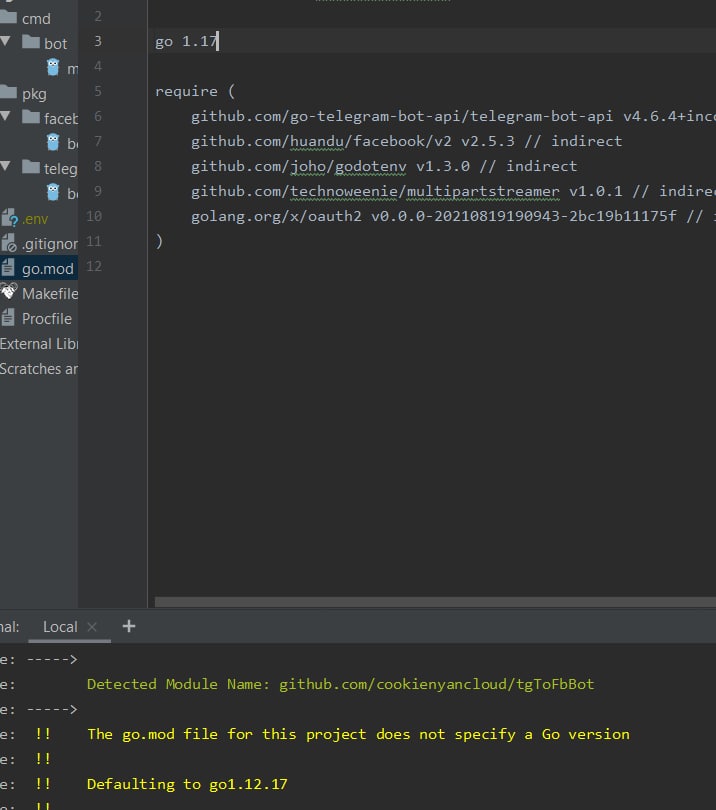Click the 'require (' line
Screen dimensions: 716x810
(195, 91)
